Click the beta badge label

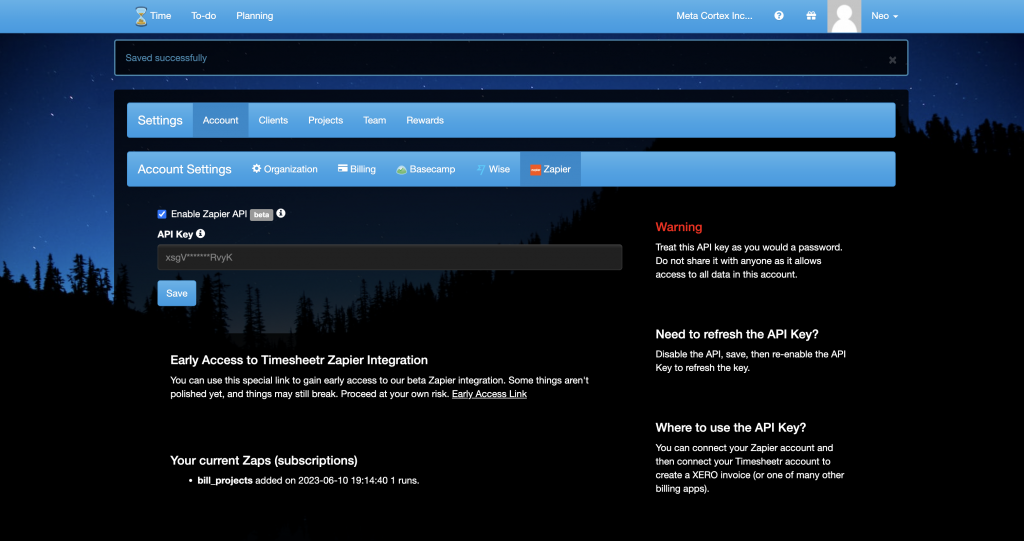click(x=261, y=215)
